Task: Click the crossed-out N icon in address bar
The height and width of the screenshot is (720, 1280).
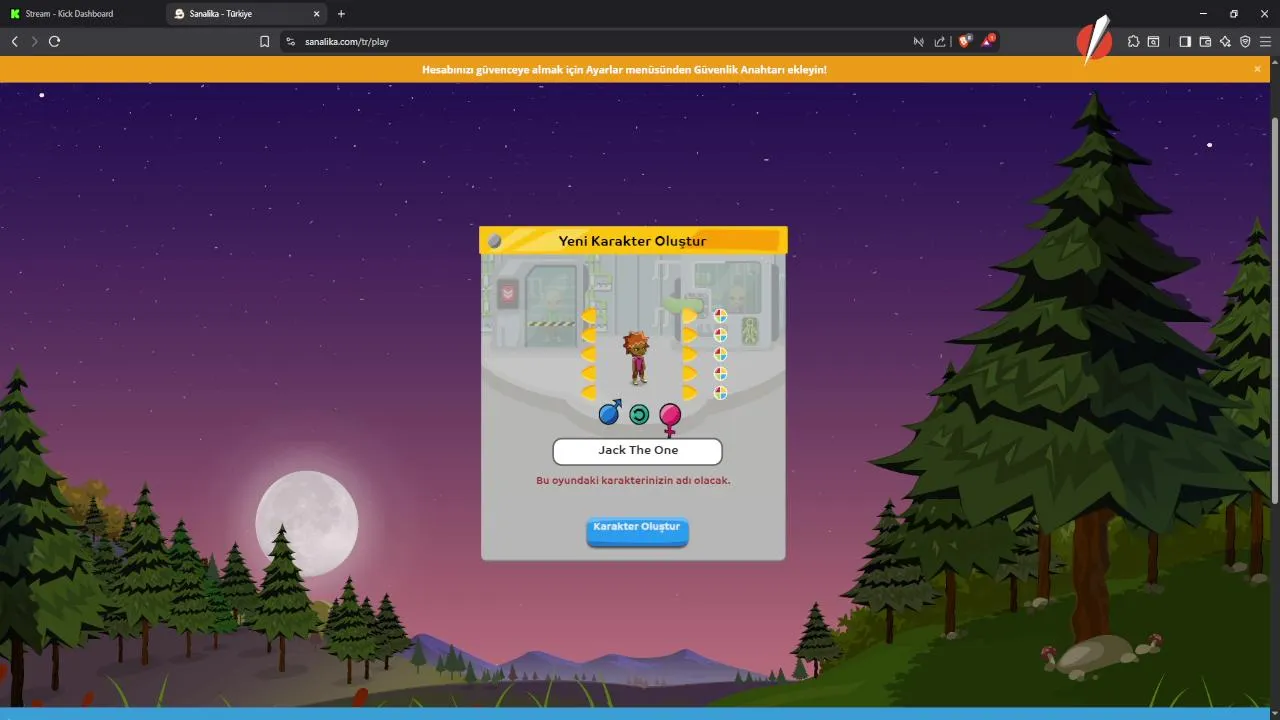Action: 918,42
